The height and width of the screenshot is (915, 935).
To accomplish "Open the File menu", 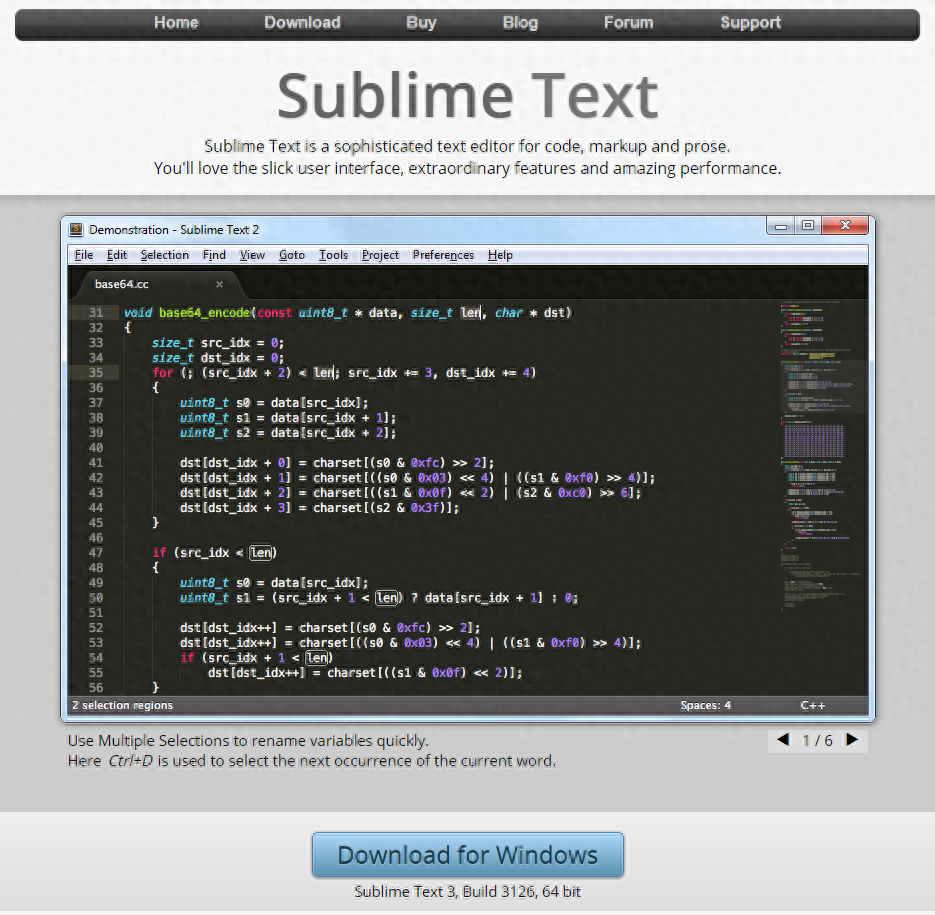I will click(x=83, y=255).
